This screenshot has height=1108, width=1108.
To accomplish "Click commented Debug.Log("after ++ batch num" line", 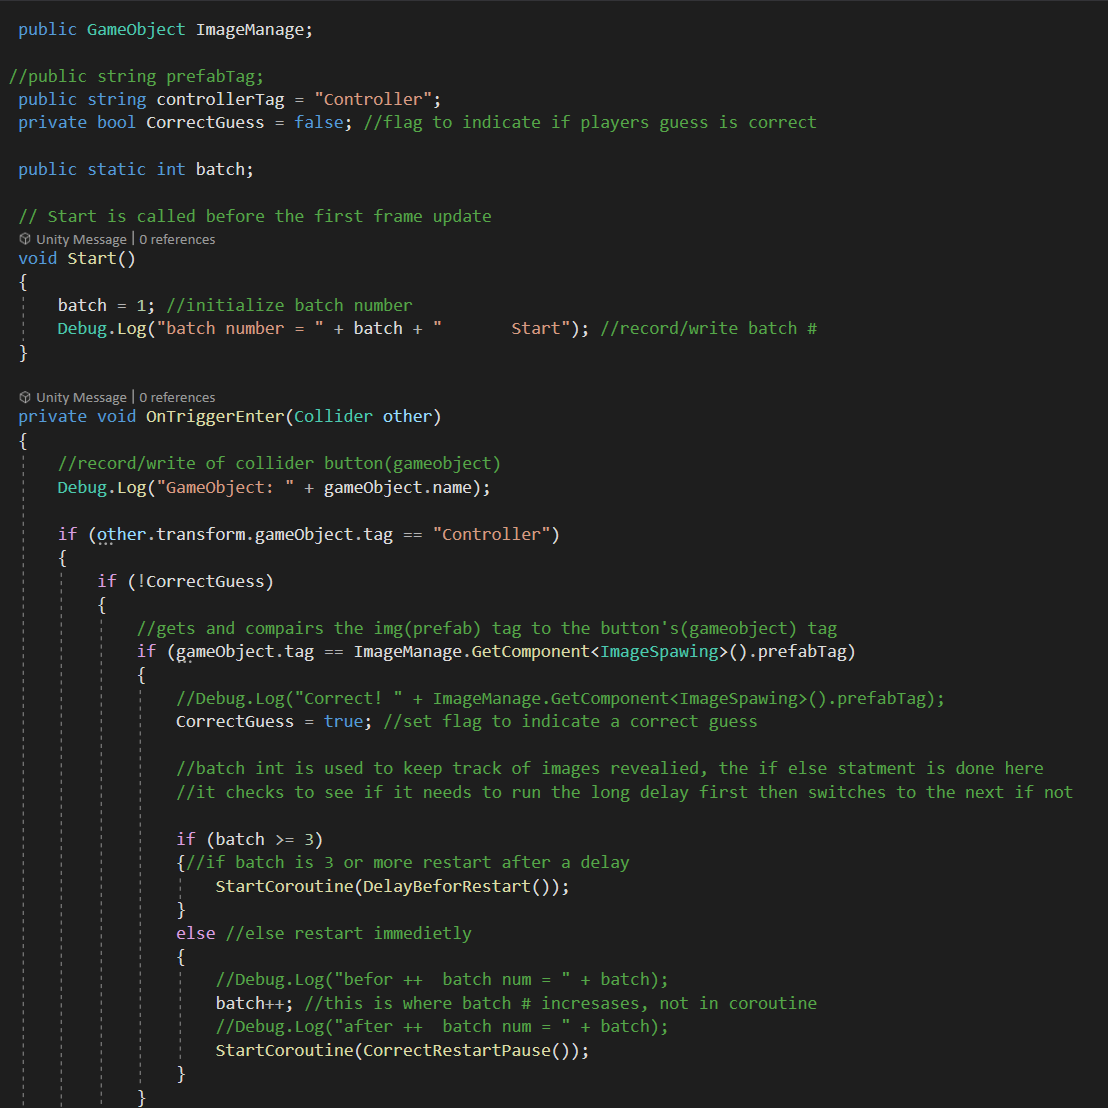I will 442,1026.
